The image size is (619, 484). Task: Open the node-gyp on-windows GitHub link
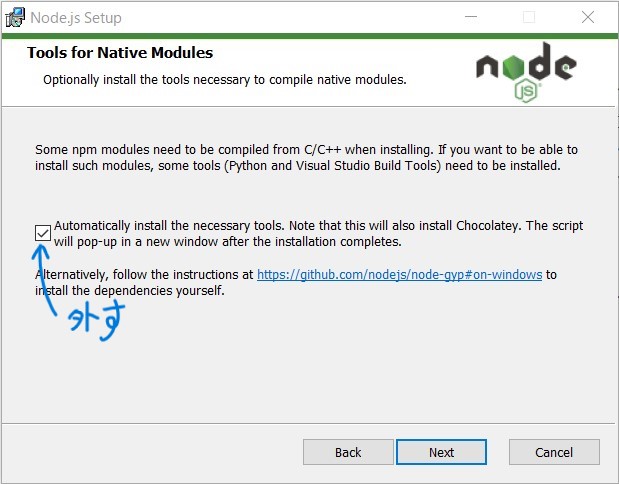(400, 274)
